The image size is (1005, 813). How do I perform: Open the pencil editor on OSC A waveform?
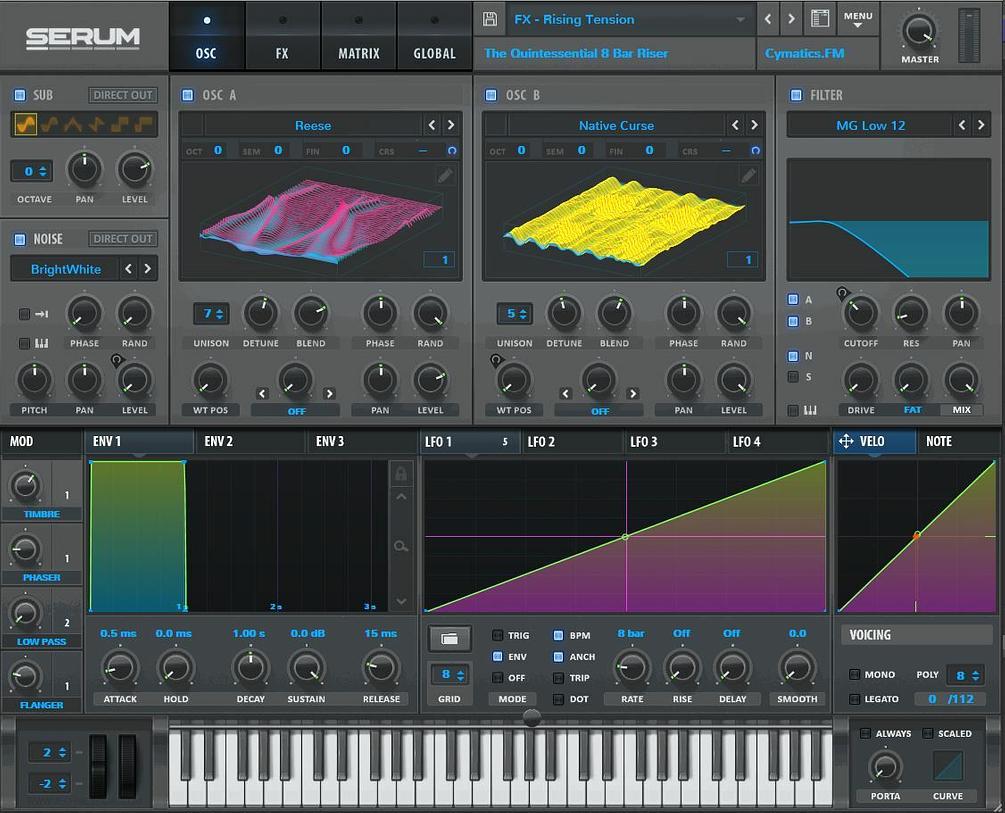(x=444, y=173)
